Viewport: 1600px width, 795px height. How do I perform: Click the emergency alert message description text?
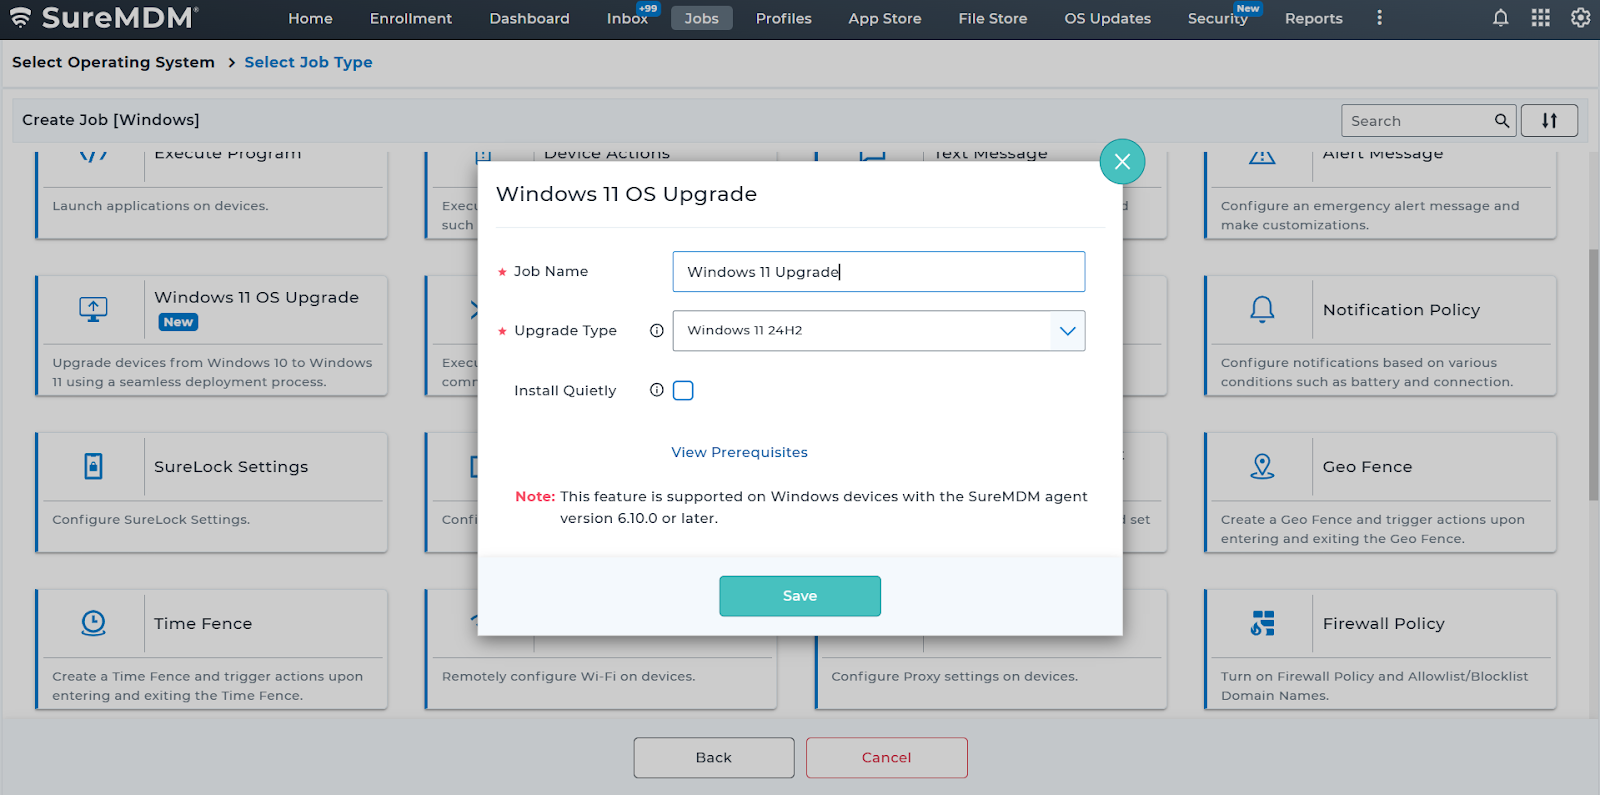pyautogui.click(x=1369, y=215)
